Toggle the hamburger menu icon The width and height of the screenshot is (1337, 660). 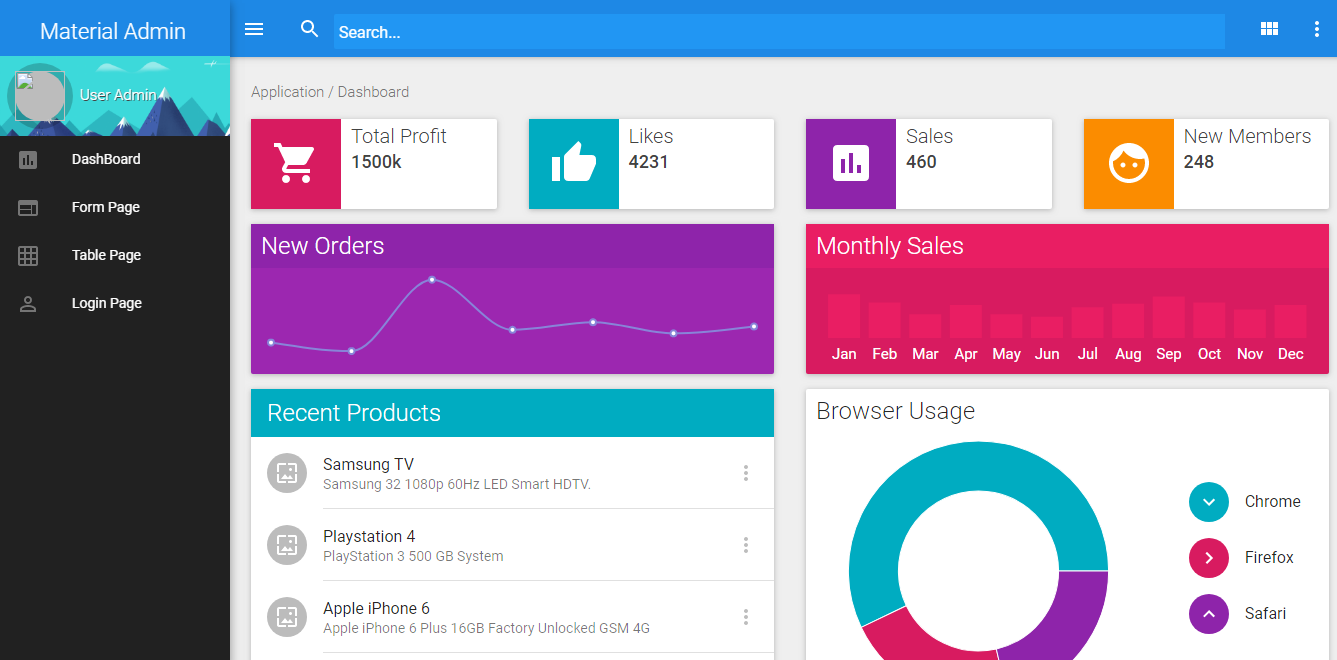click(x=254, y=29)
